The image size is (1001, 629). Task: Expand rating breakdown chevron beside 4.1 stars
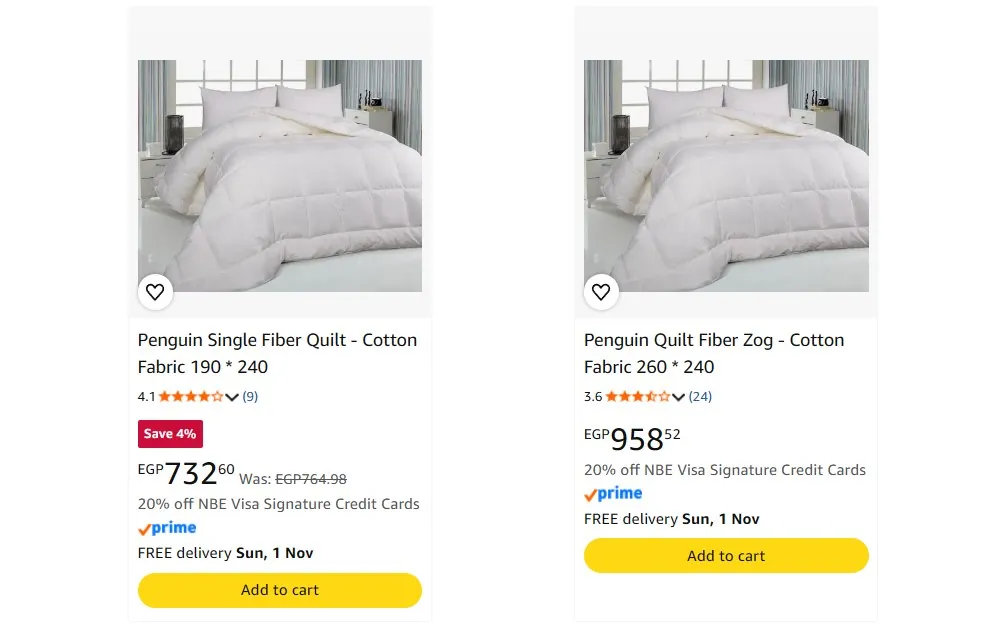pyautogui.click(x=232, y=397)
